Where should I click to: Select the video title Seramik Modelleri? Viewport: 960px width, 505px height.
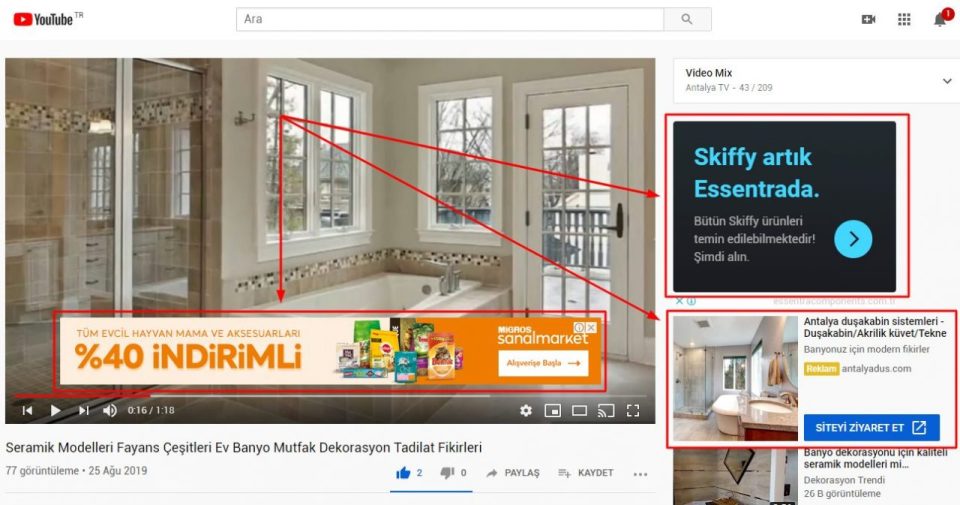[244, 447]
